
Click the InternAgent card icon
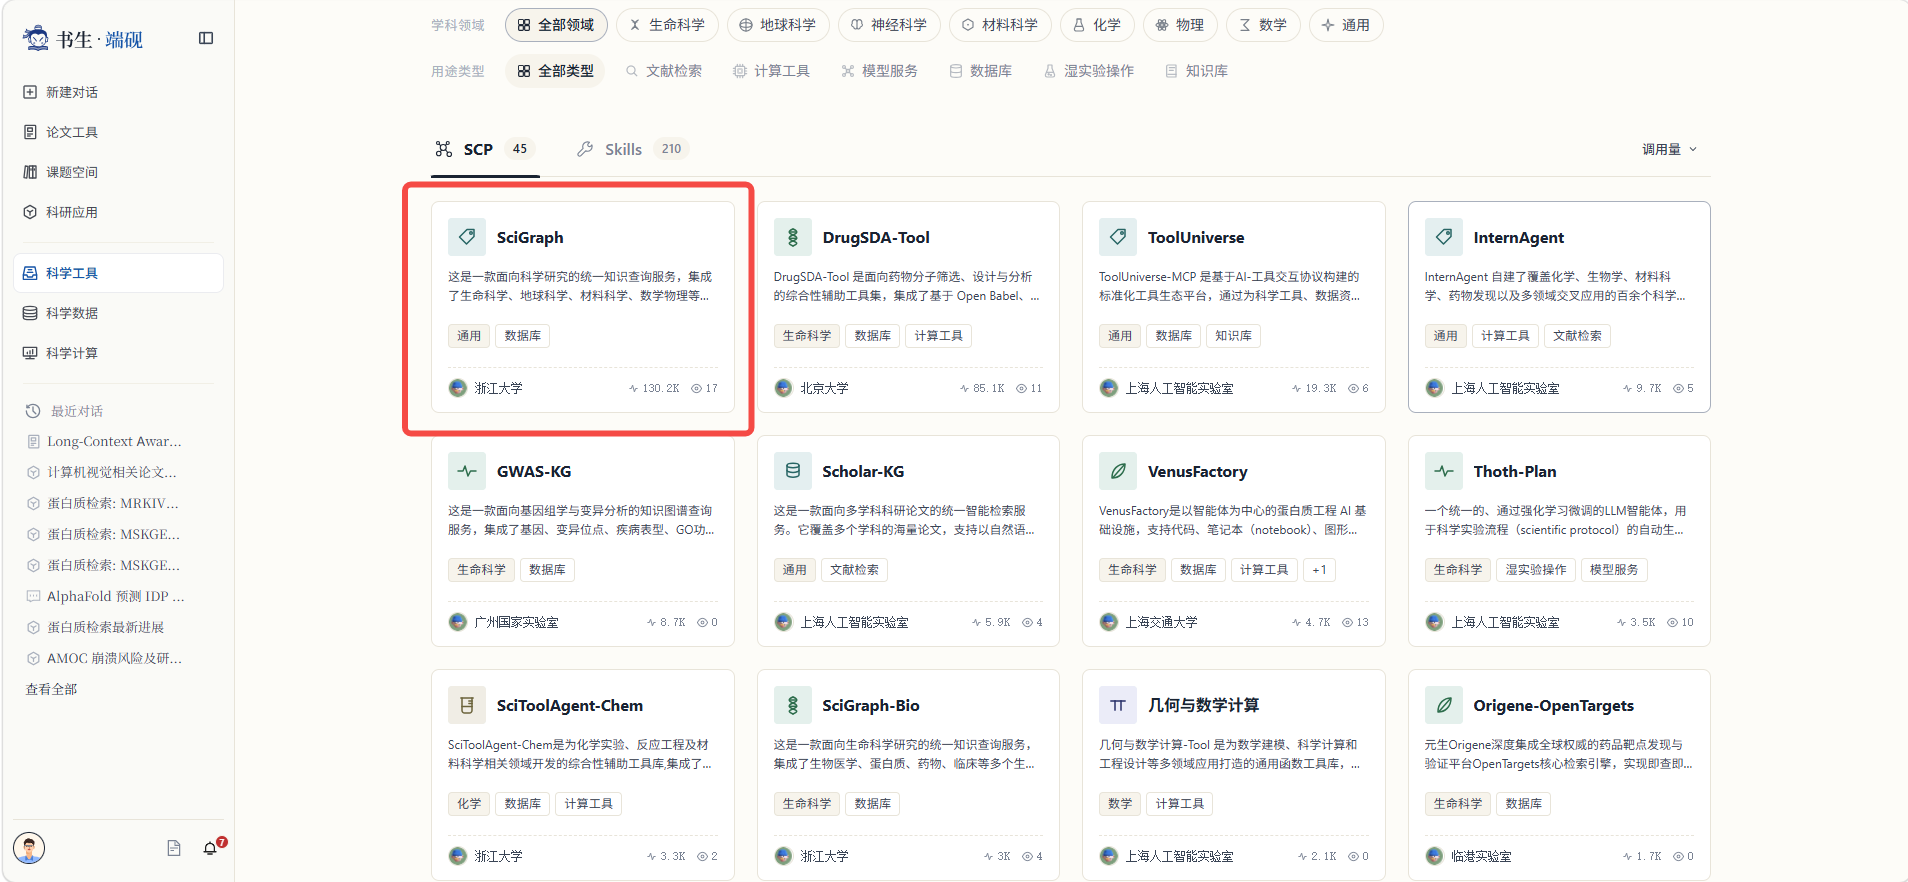pos(1444,237)
